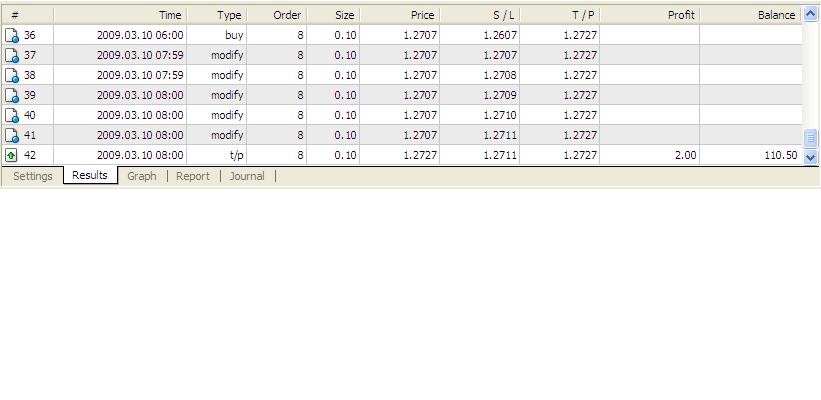Click the document icon in row 41
Image resolution: width=821 pixels, height=400 pixels.
(x=12, y=135)
